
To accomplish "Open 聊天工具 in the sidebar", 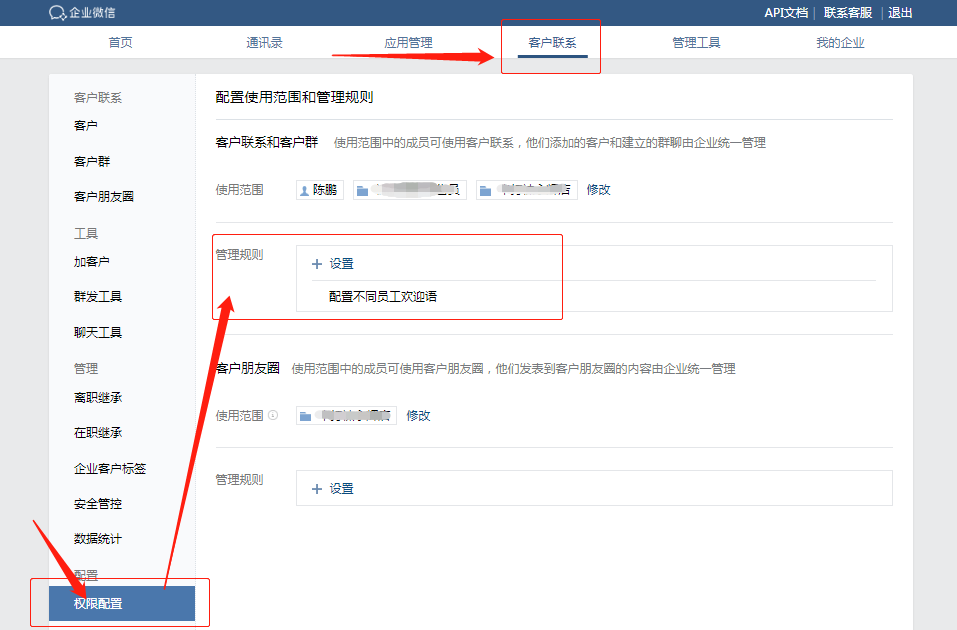I will (98, 333).
